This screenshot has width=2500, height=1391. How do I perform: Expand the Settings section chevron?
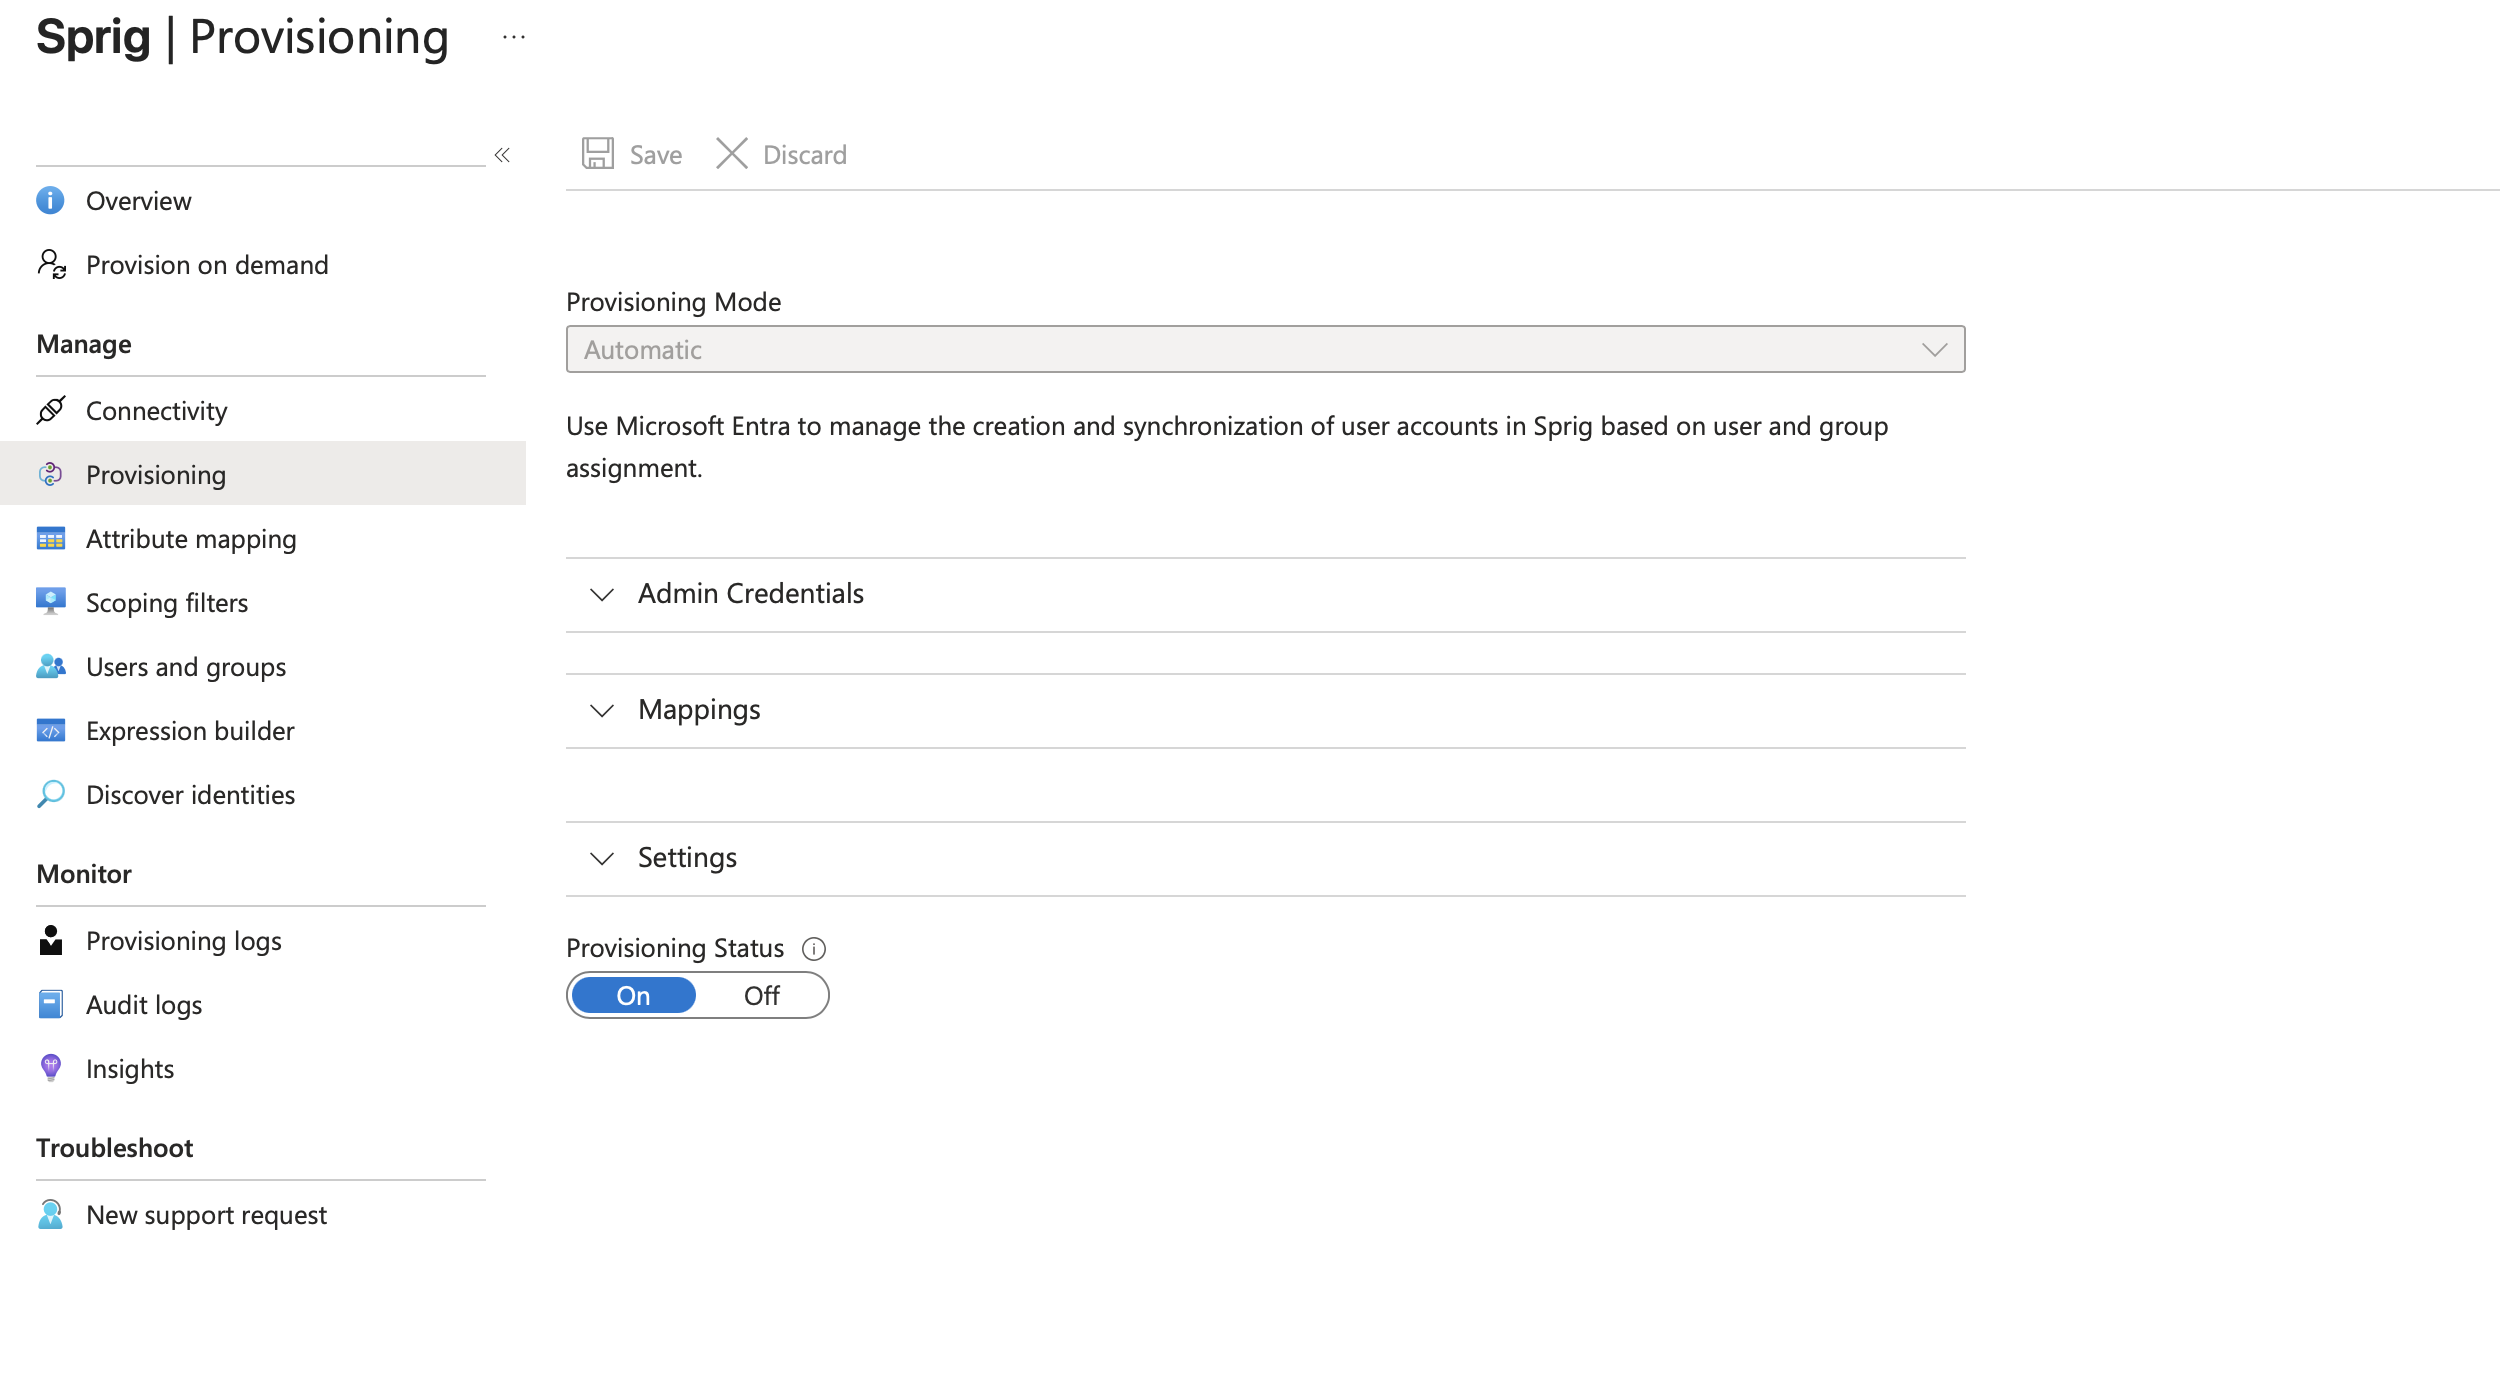point(602,859)
